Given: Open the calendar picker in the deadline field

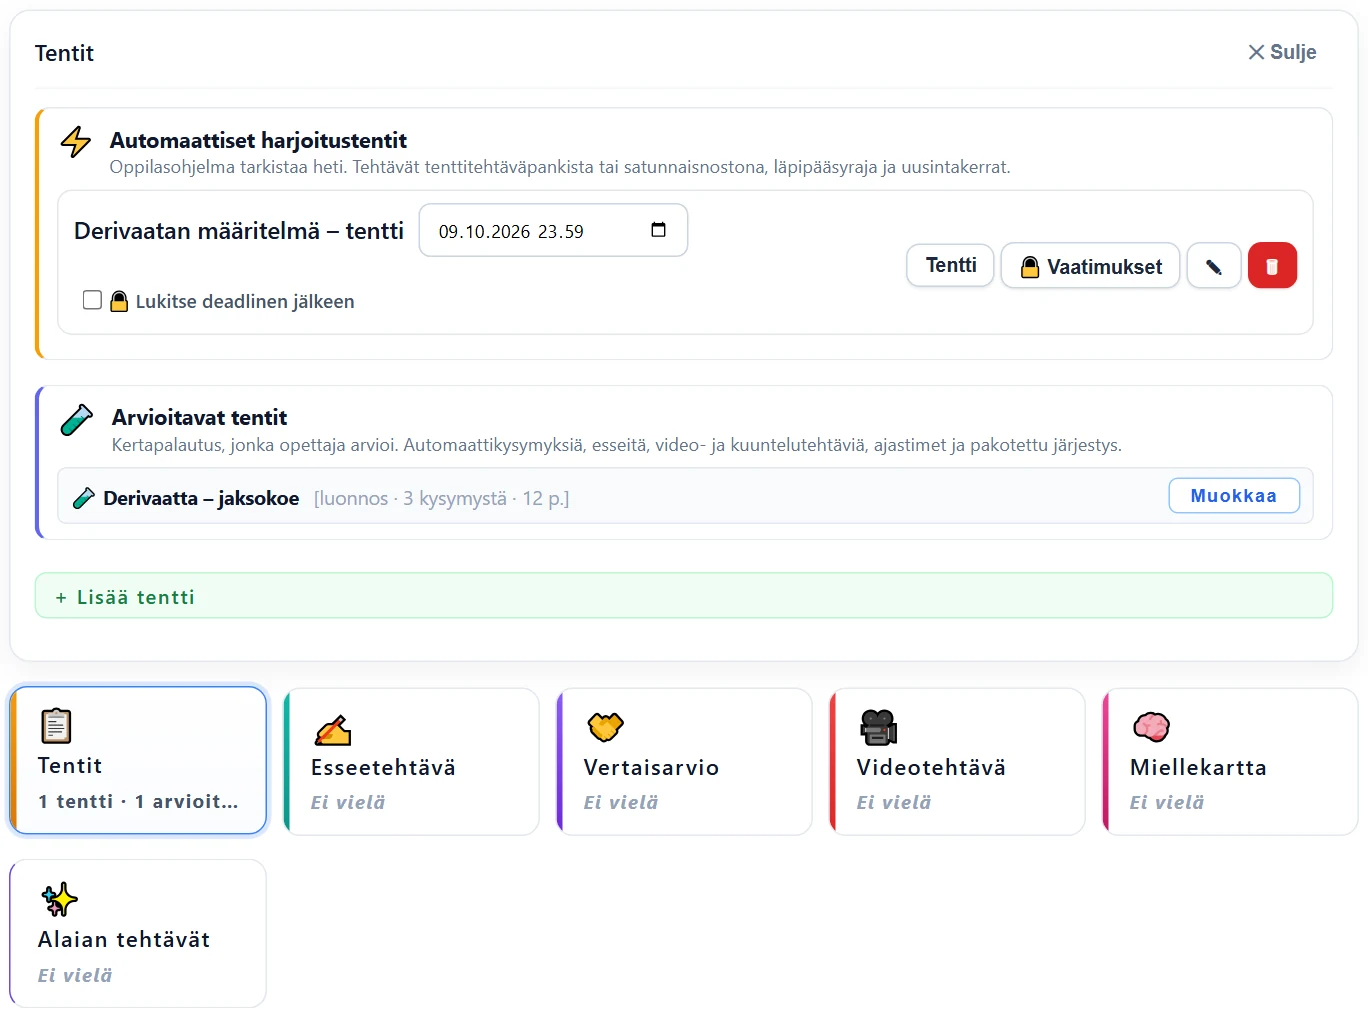Looking at the screenshot, I should (658, 230).
